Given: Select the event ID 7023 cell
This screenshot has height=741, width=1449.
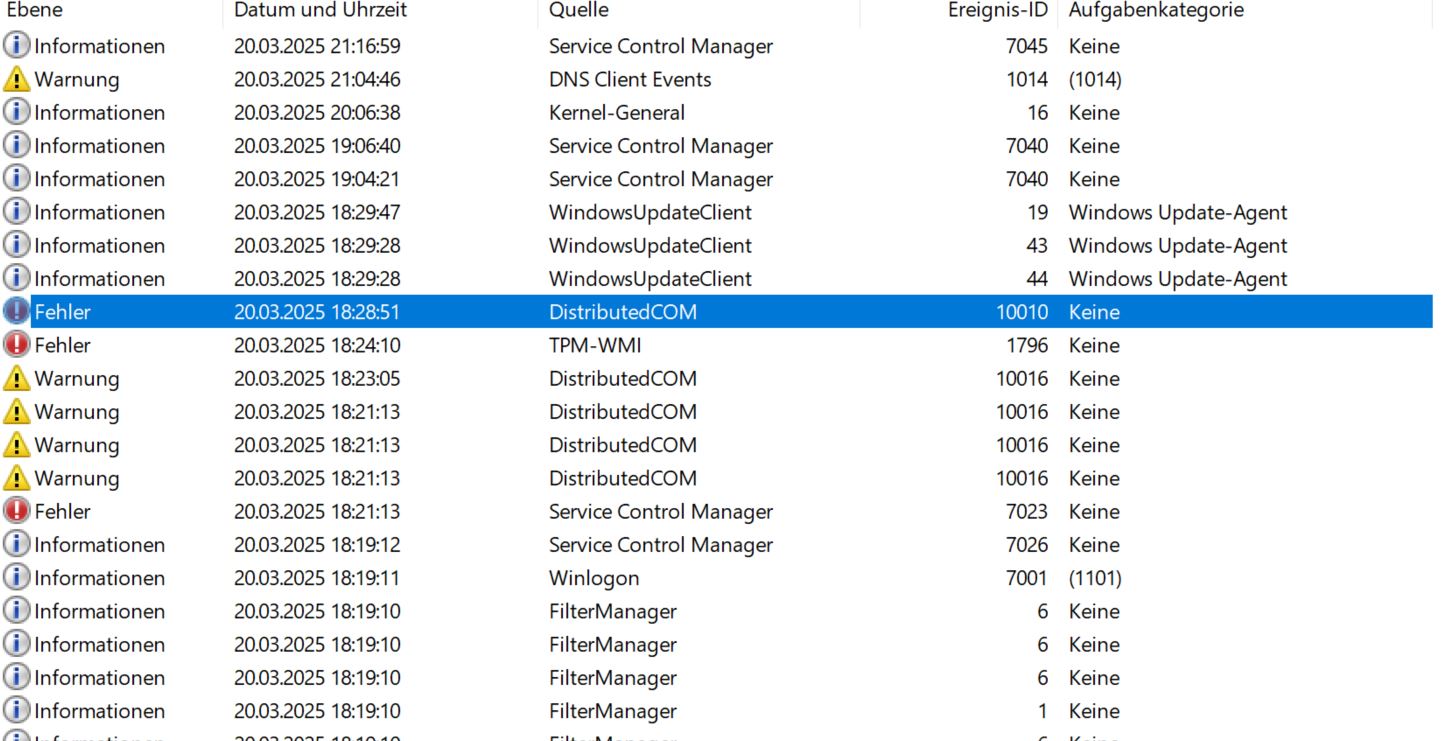Looking at the screenshot, I should click(x=1027, y=511).
